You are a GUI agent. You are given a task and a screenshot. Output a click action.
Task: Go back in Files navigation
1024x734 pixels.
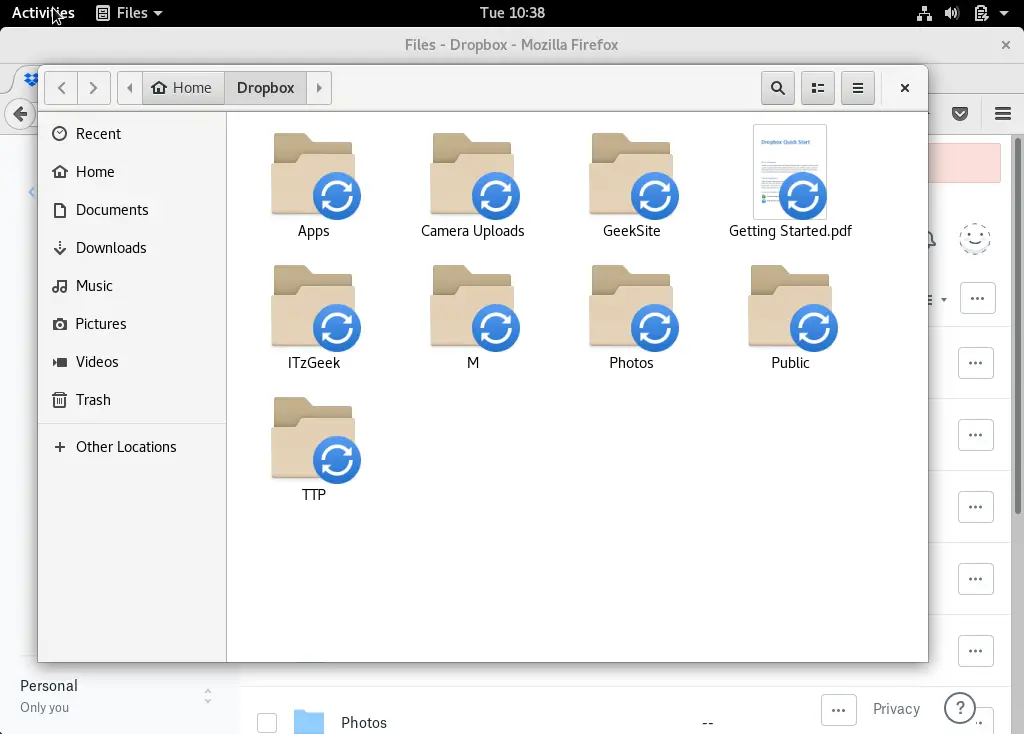[x=61, y=88]
